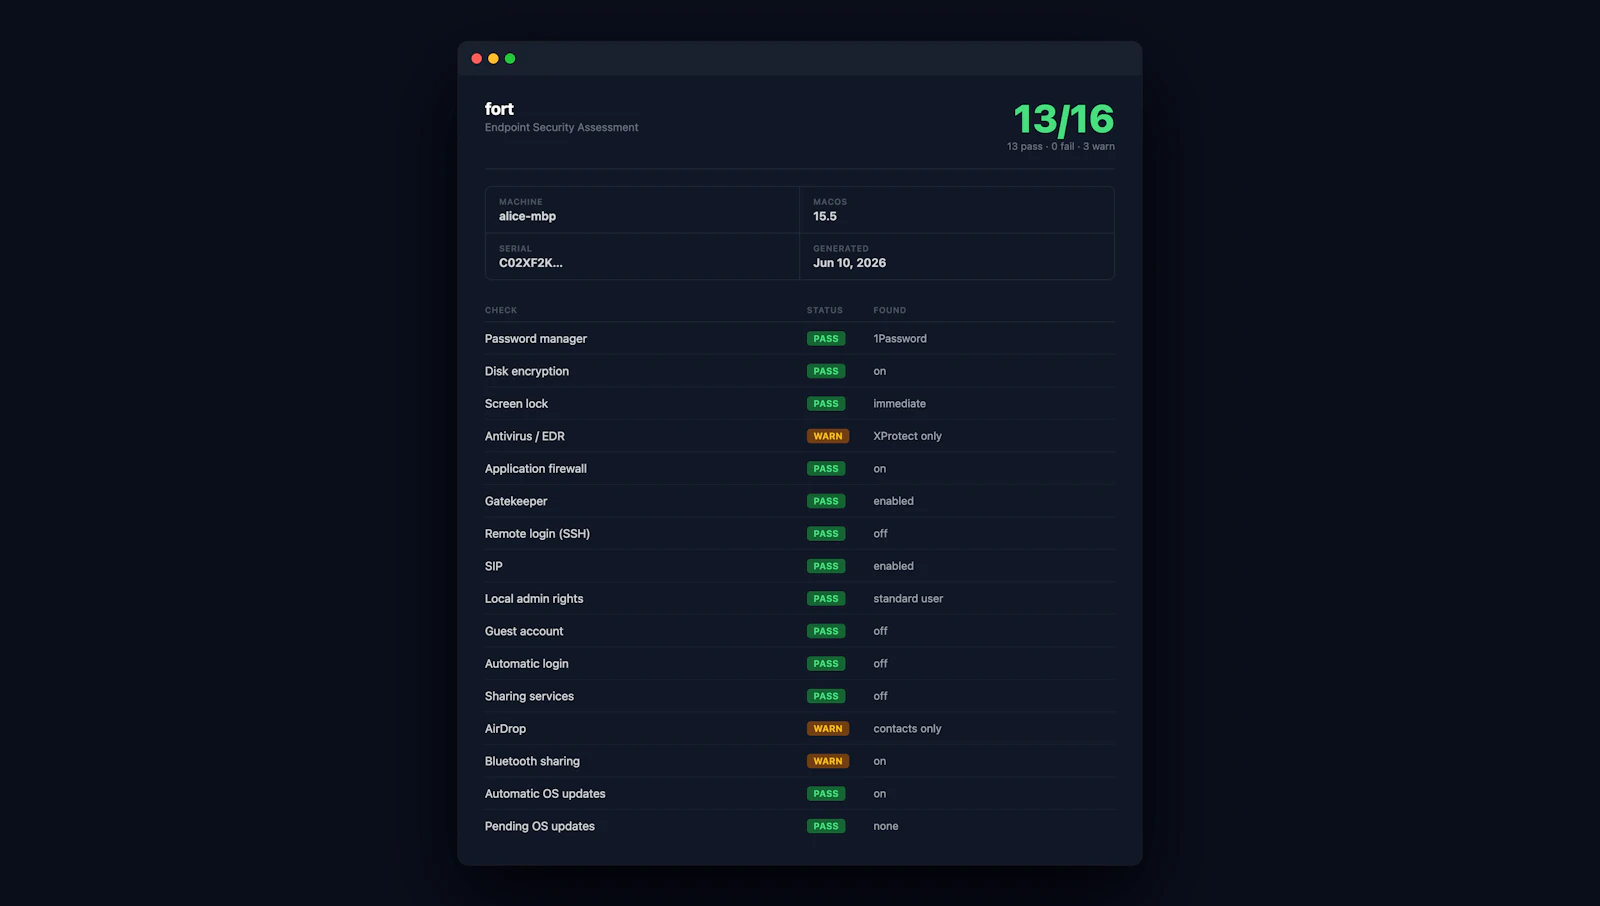Click the 'XProtect only' found value
Viewport: 1600px width, 906px height.
pyautogui.click(x=907, y=436)
